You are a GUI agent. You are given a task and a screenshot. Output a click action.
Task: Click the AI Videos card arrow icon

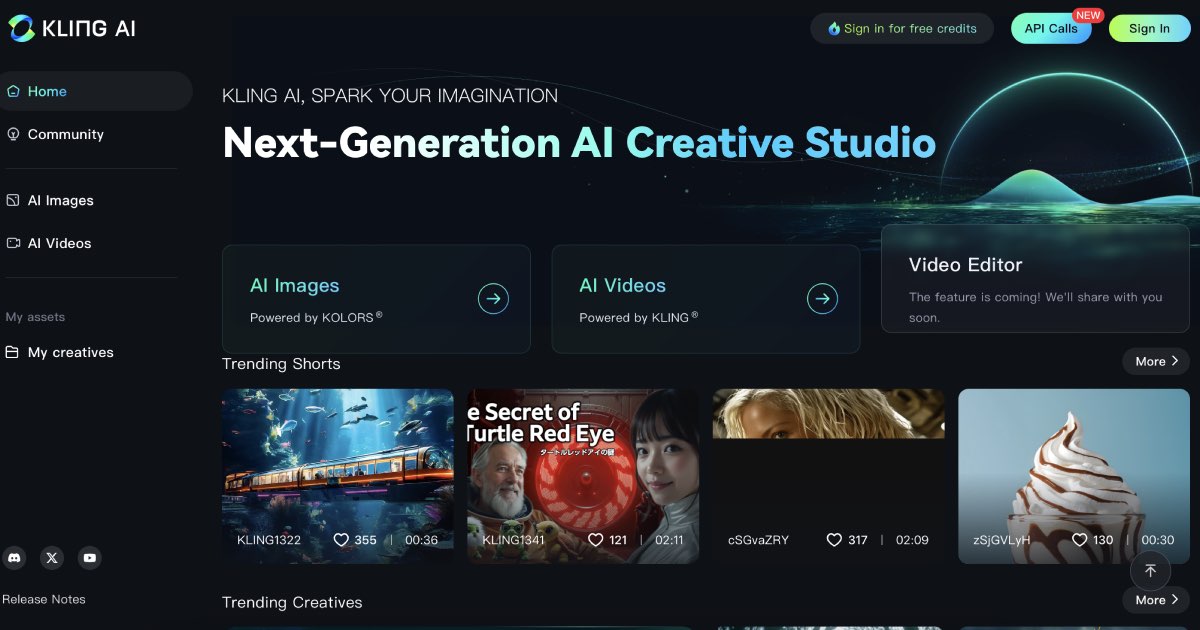[822, 298]
